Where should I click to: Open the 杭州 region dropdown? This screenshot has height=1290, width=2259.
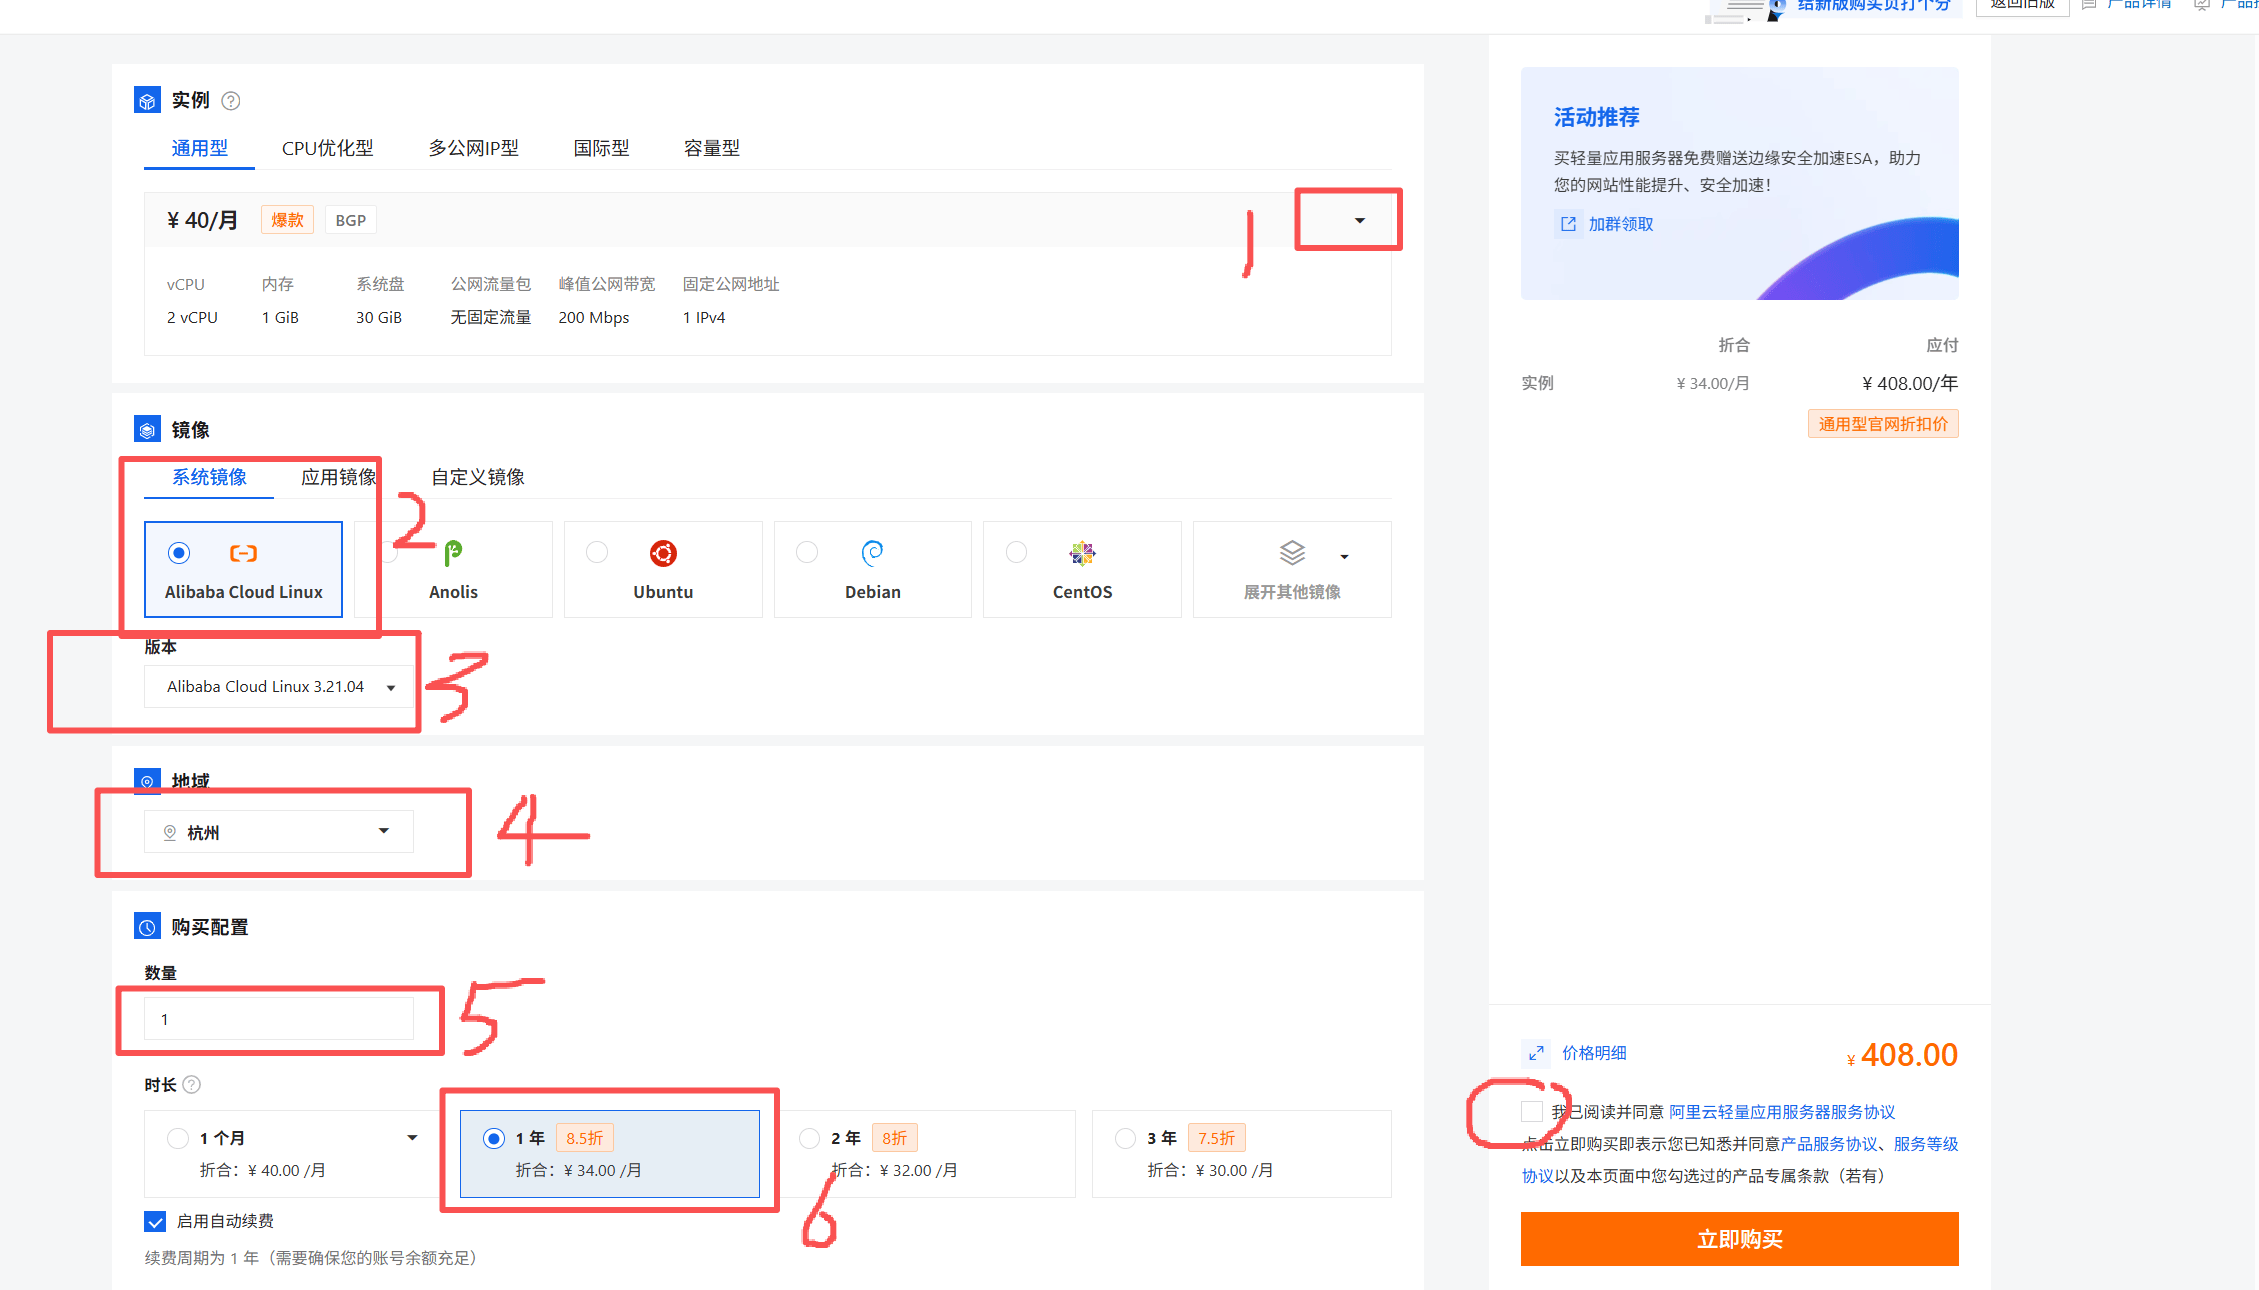coord(279,832)
